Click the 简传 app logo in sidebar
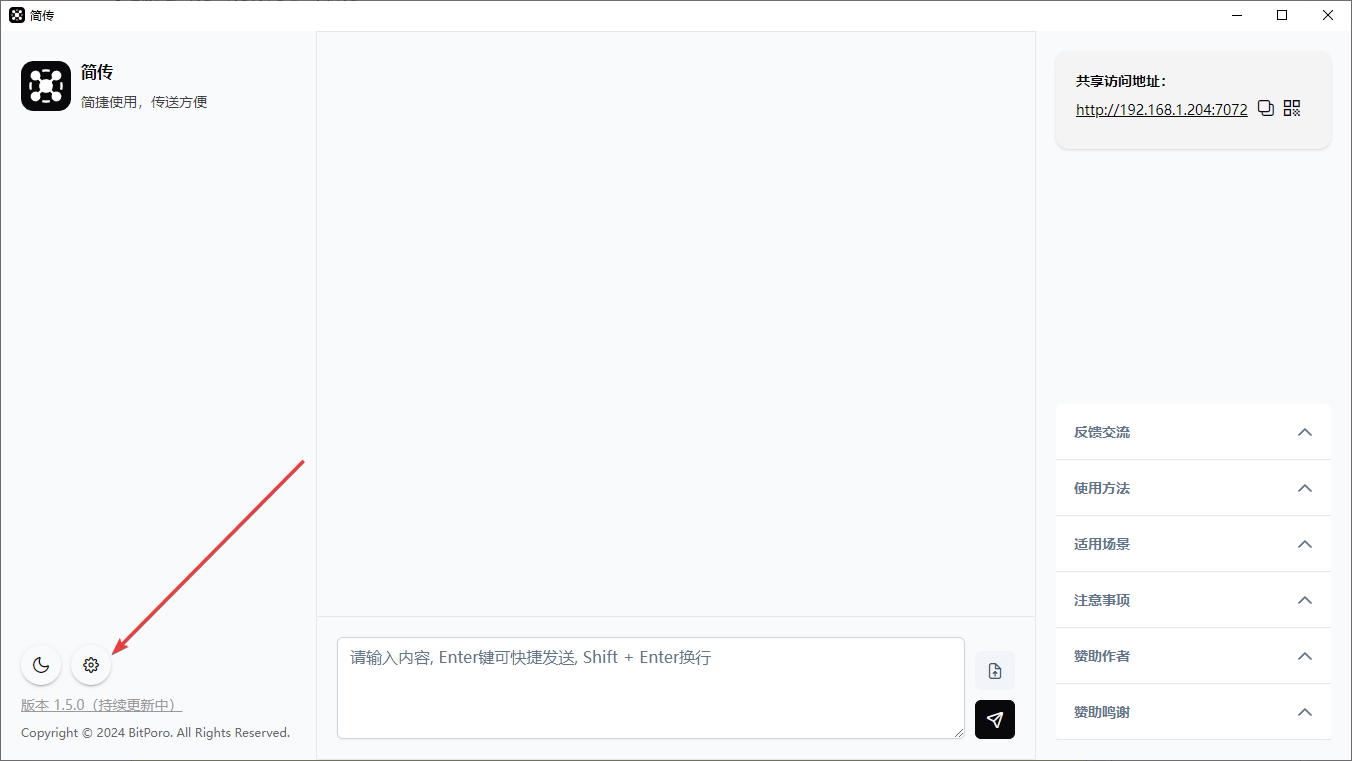 46,86
